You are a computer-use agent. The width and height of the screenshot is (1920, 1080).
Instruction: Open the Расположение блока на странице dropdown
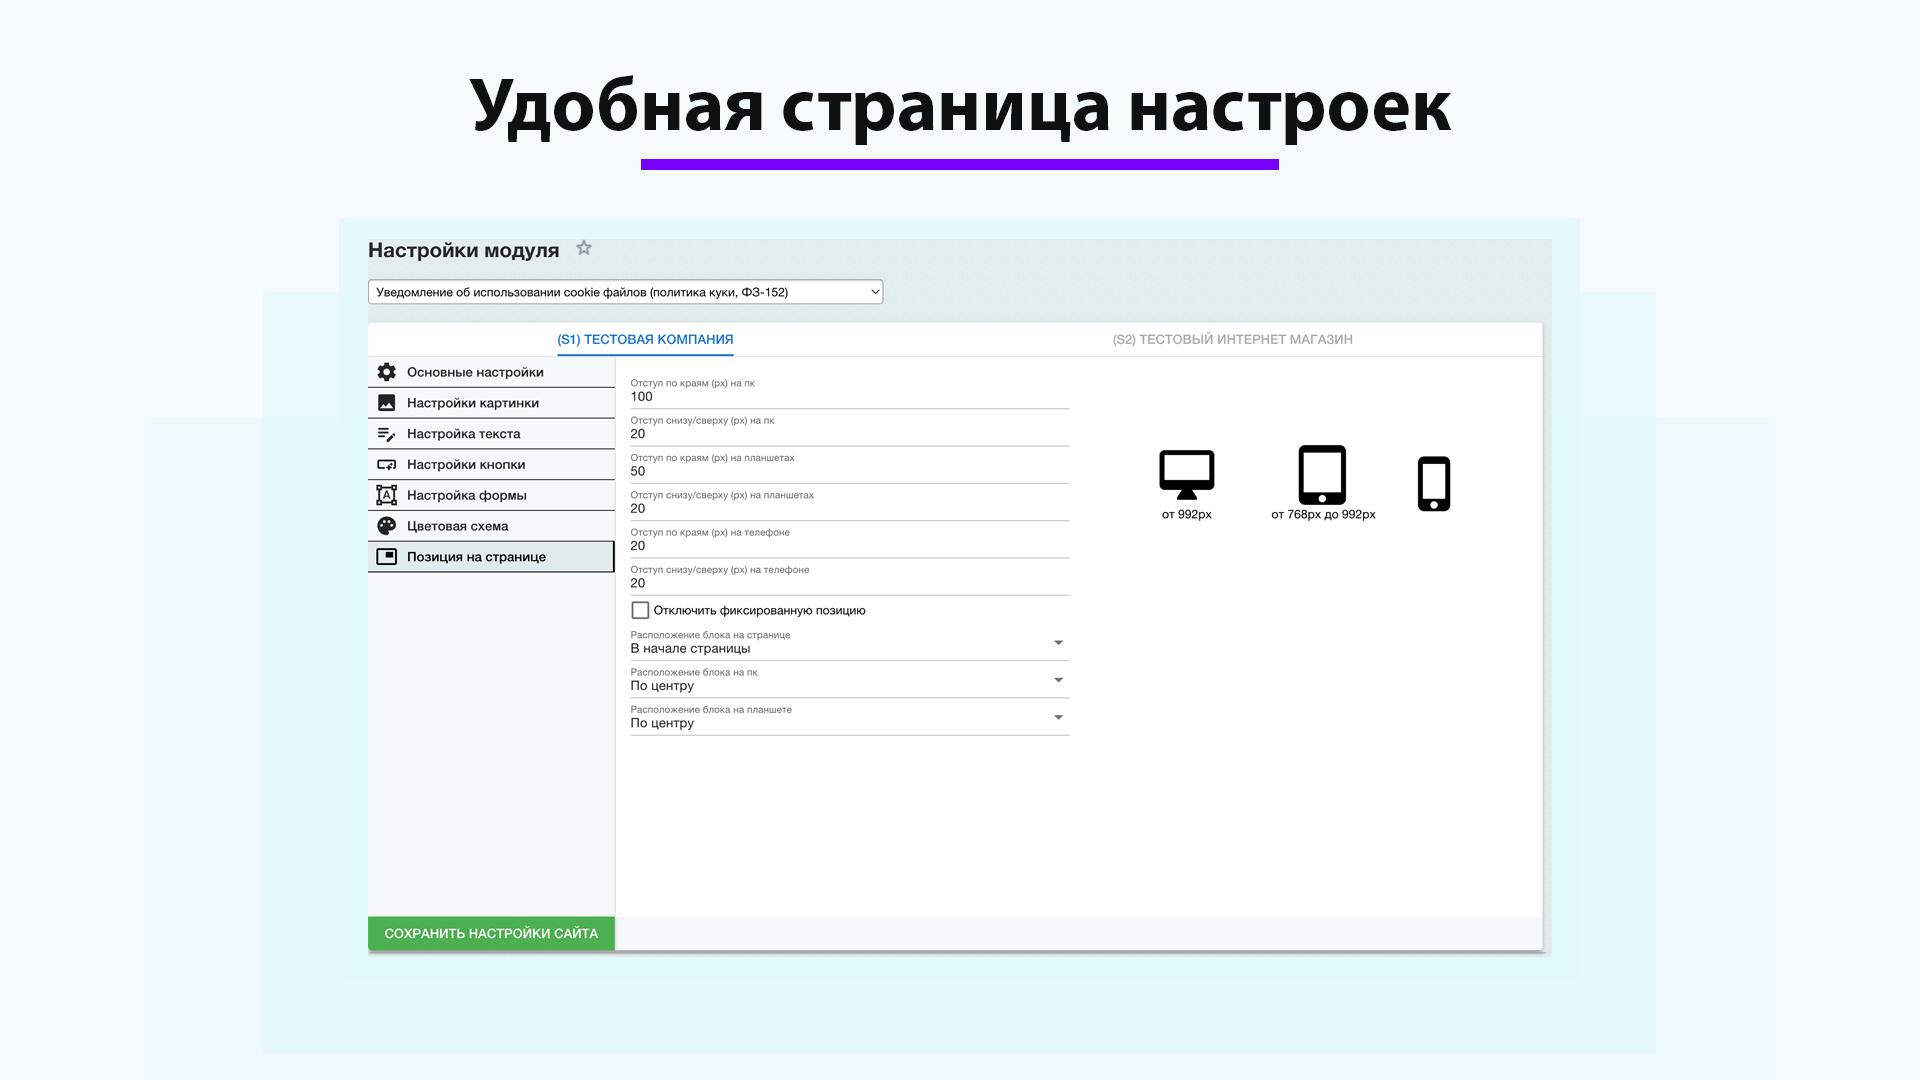coord(1058,642)
